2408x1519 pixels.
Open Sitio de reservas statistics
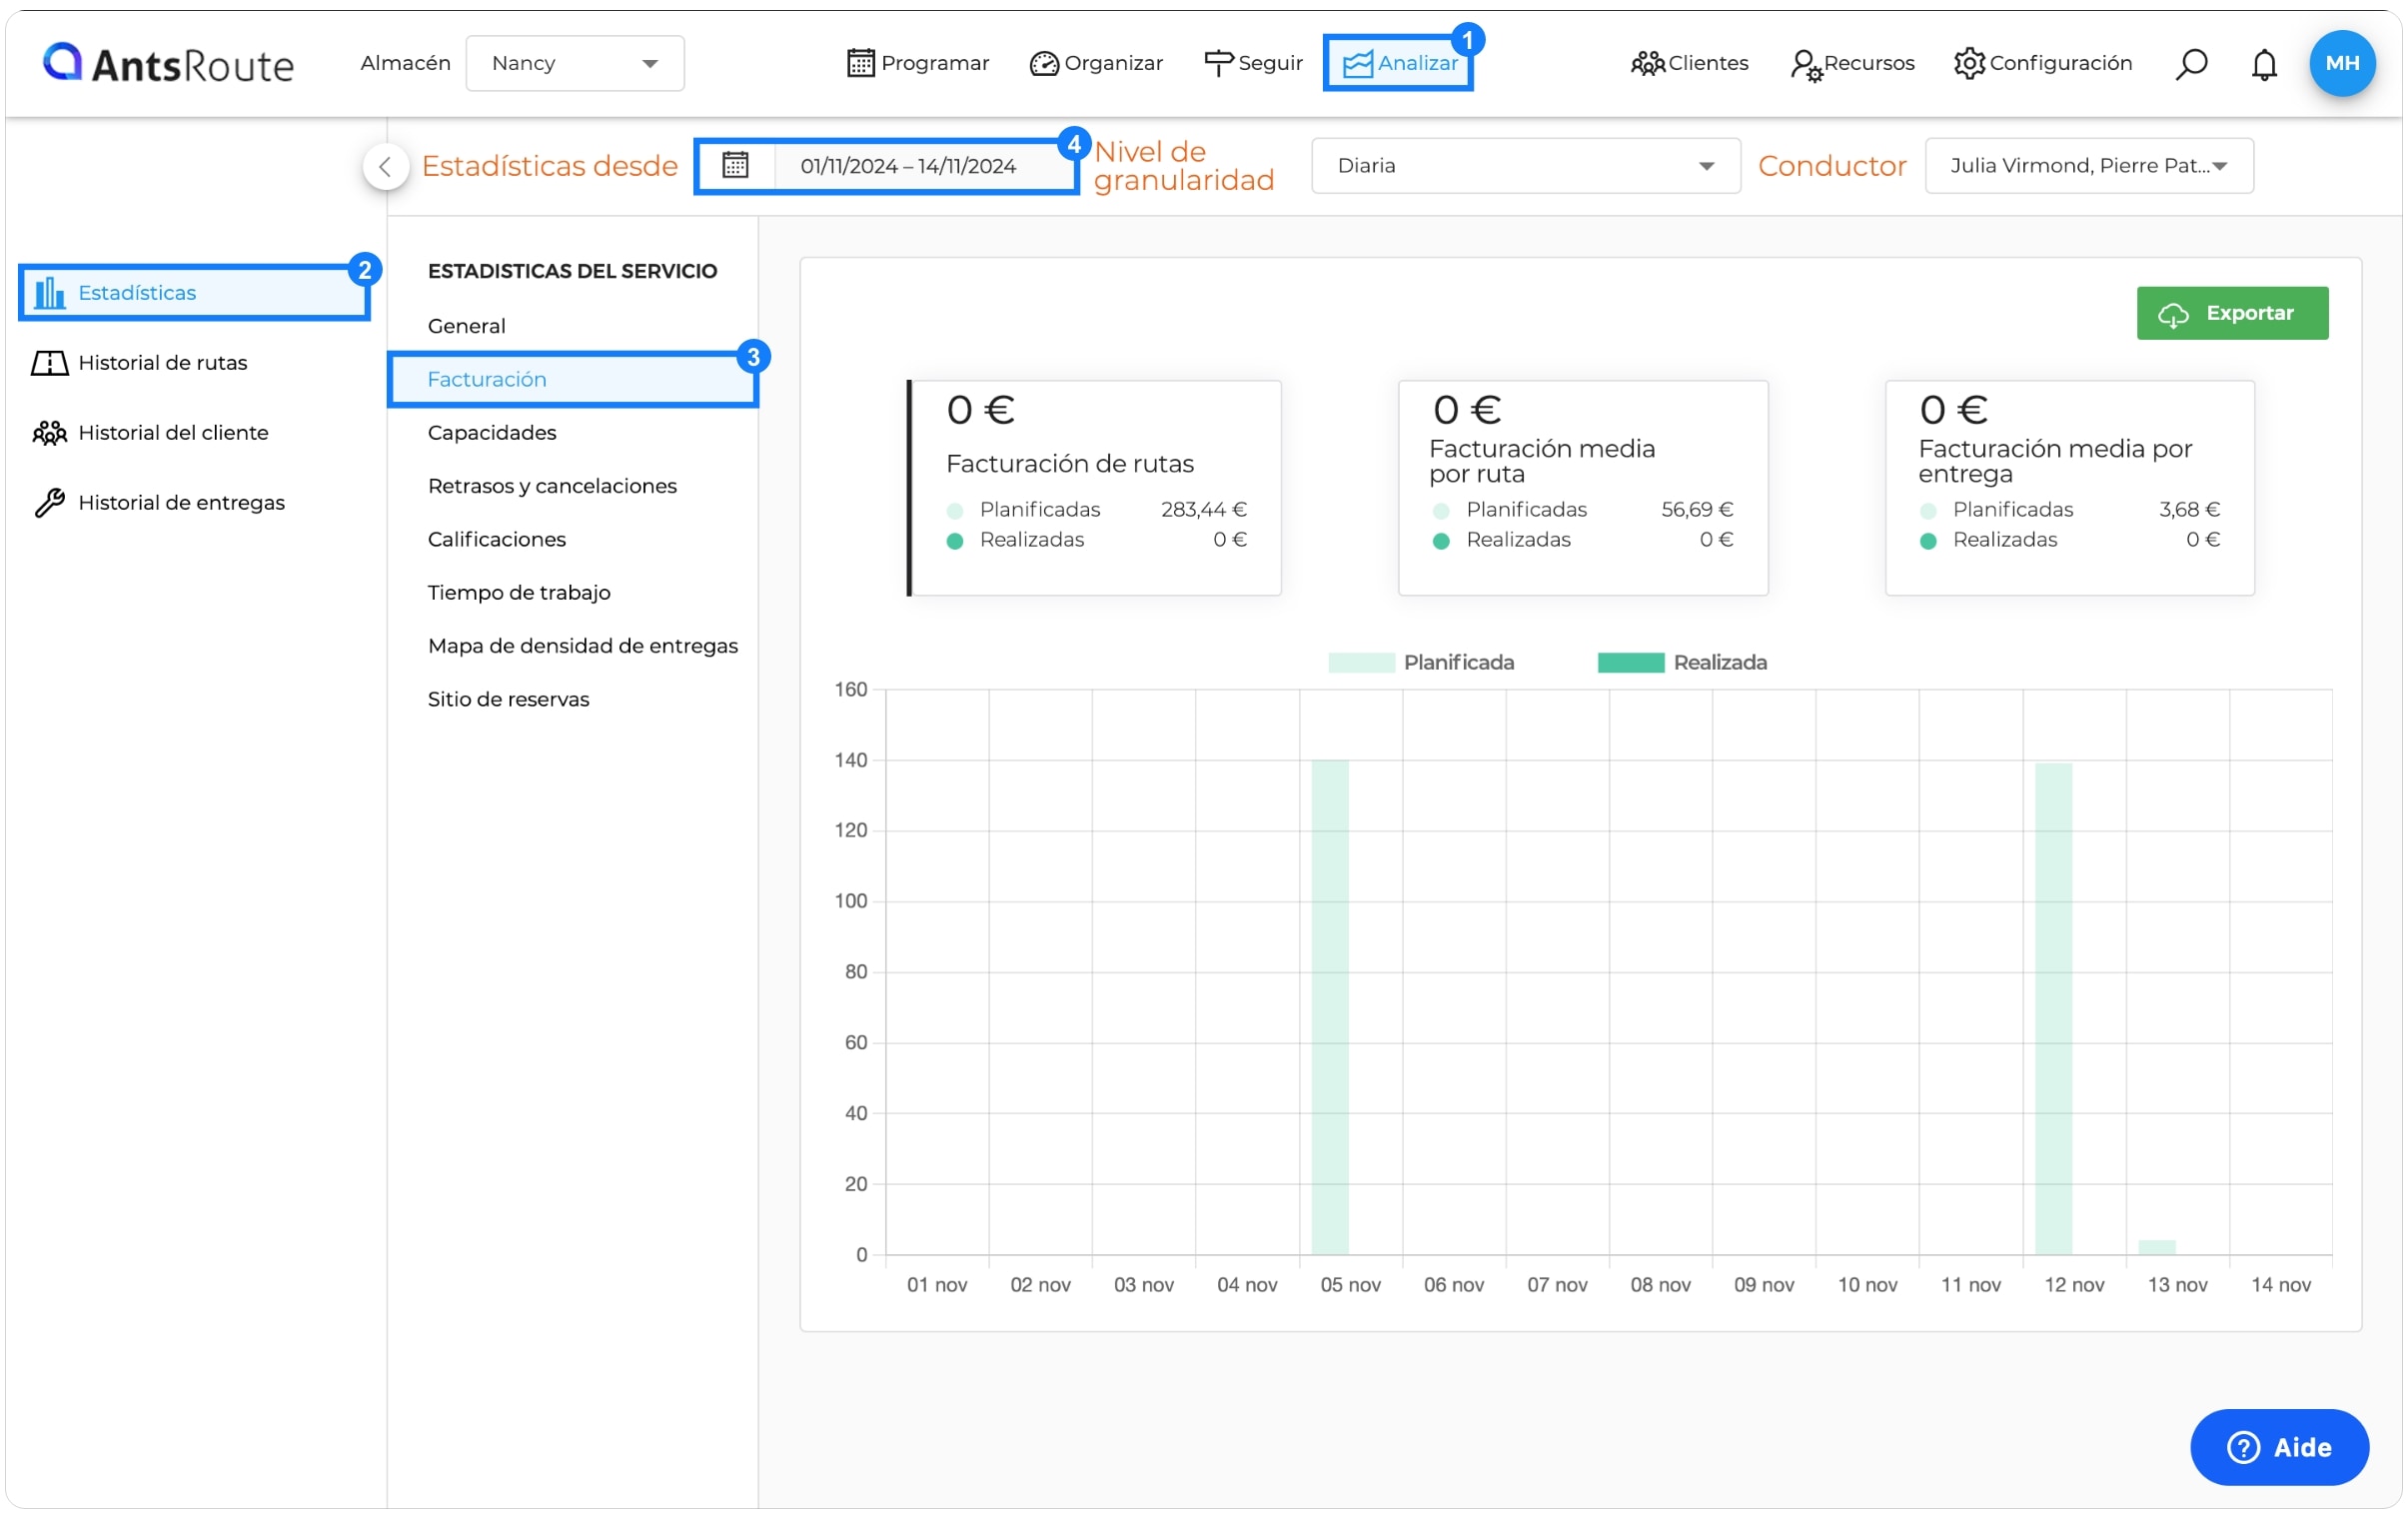click(x=508, y=699)
